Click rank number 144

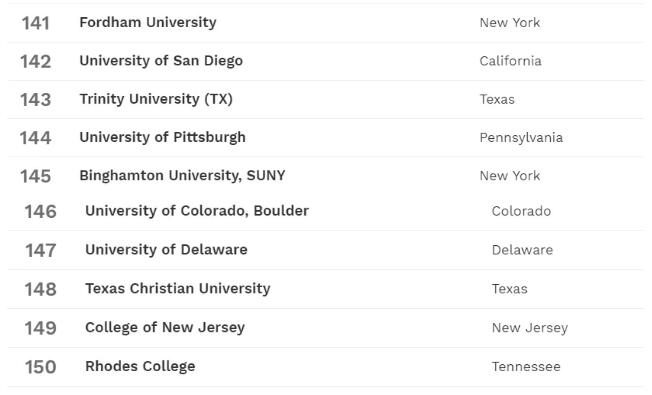point(35,138)
